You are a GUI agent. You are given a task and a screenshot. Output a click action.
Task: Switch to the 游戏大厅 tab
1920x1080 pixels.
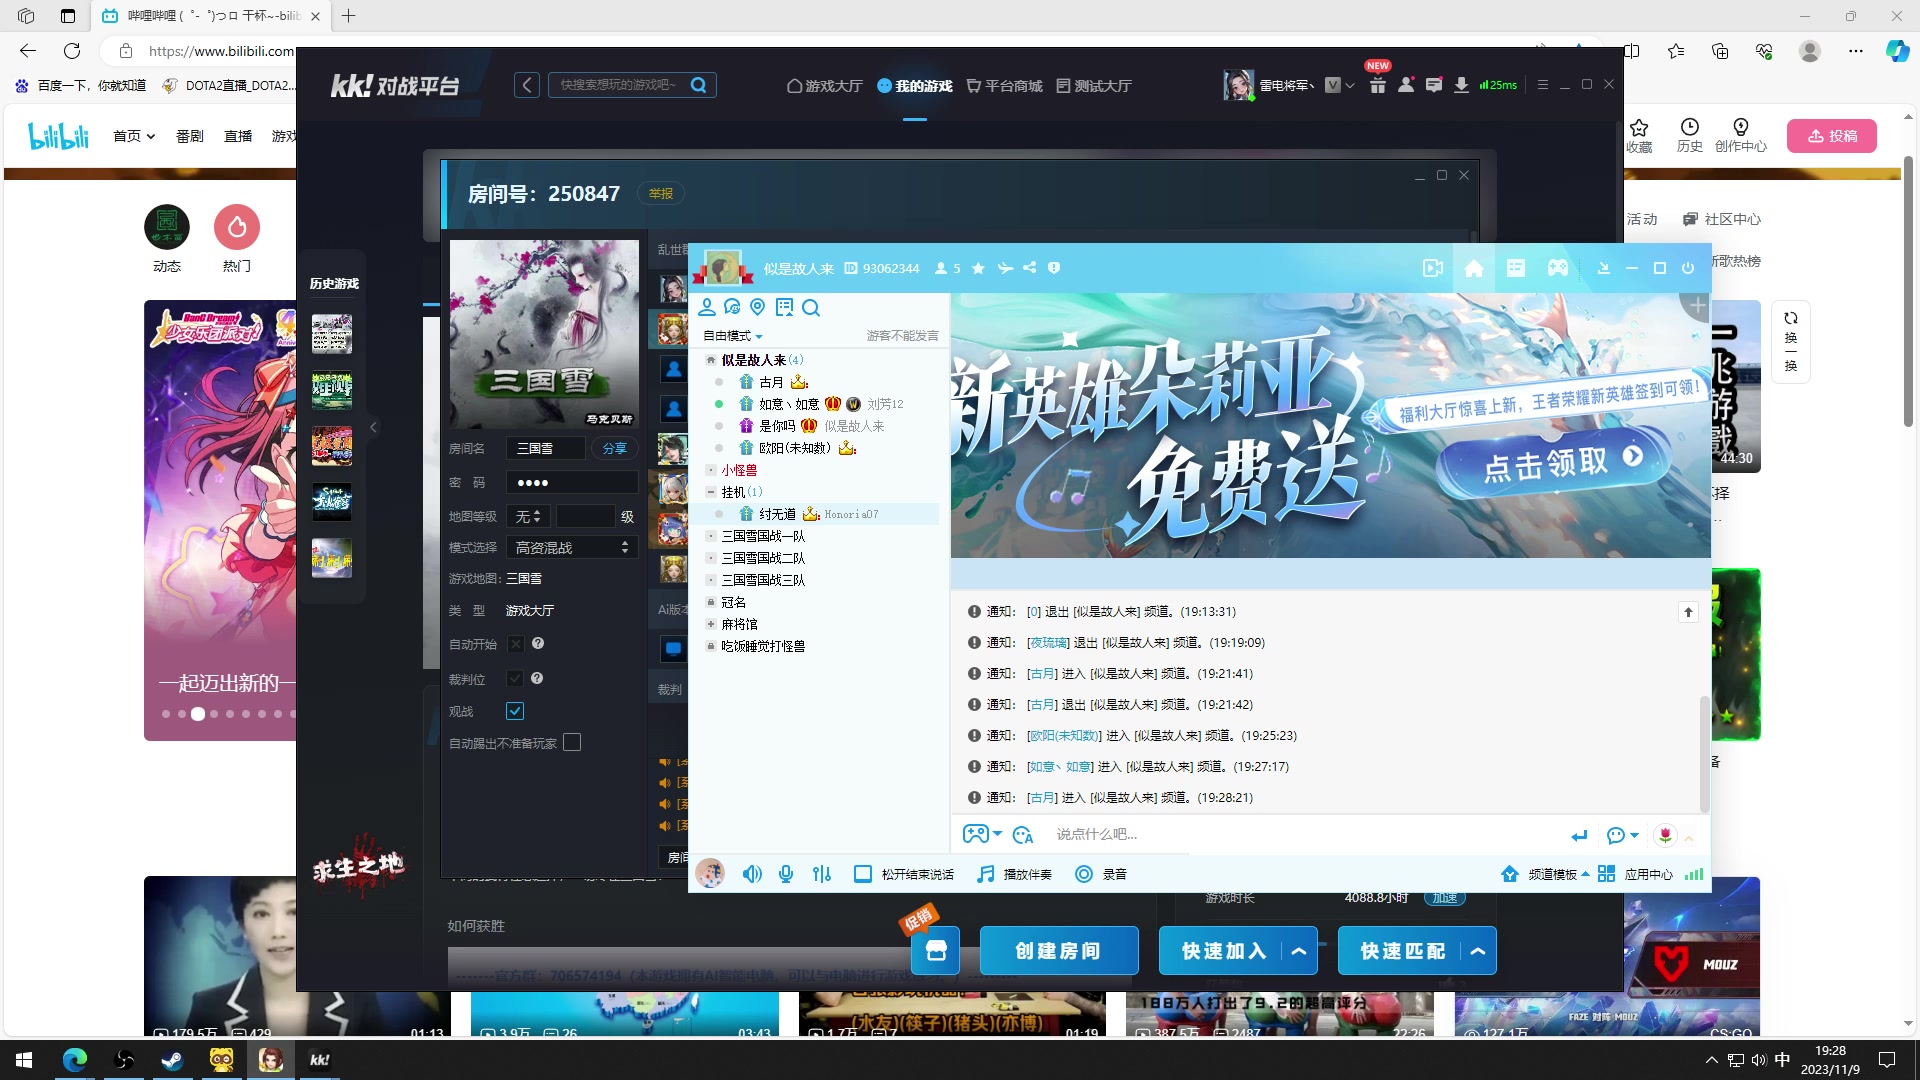824,86
